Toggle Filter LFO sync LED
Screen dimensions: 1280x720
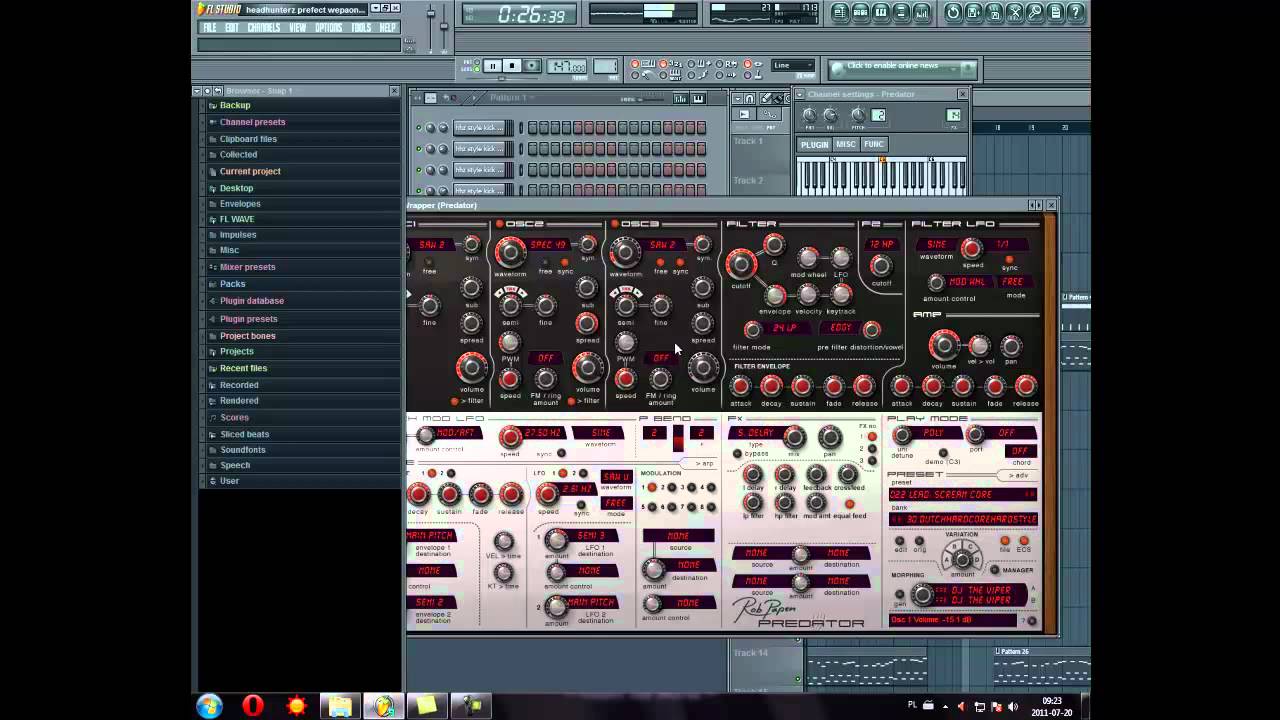tap(1010, 260)
